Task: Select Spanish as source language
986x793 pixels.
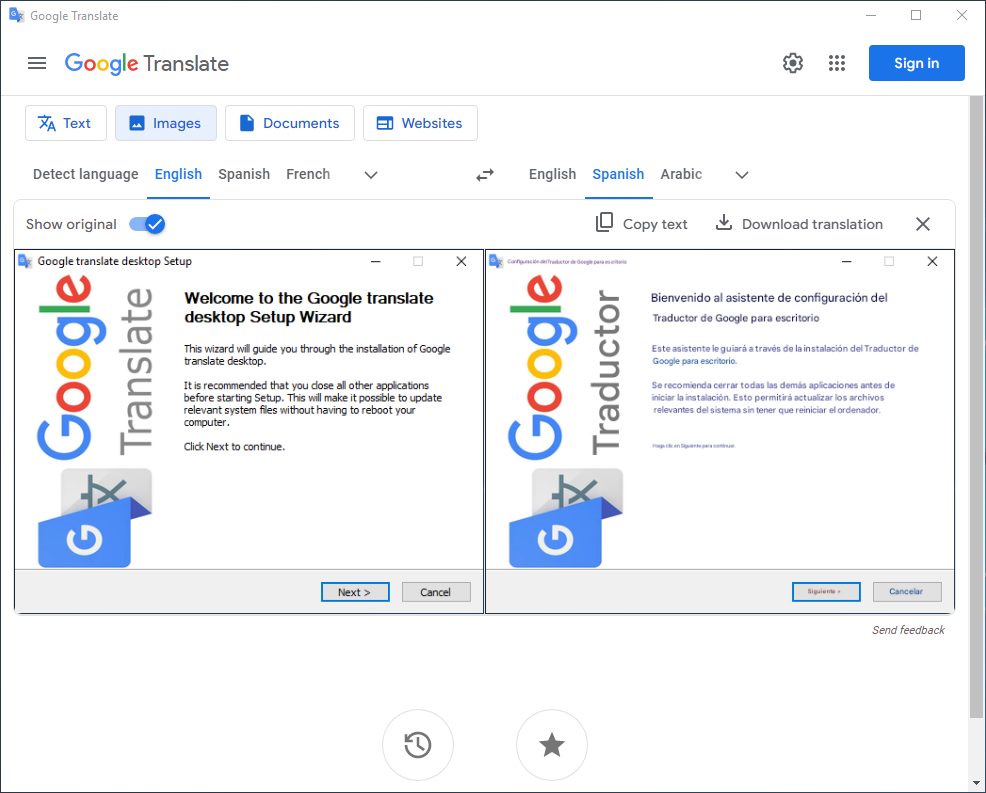Action: (x=244, y=174)
